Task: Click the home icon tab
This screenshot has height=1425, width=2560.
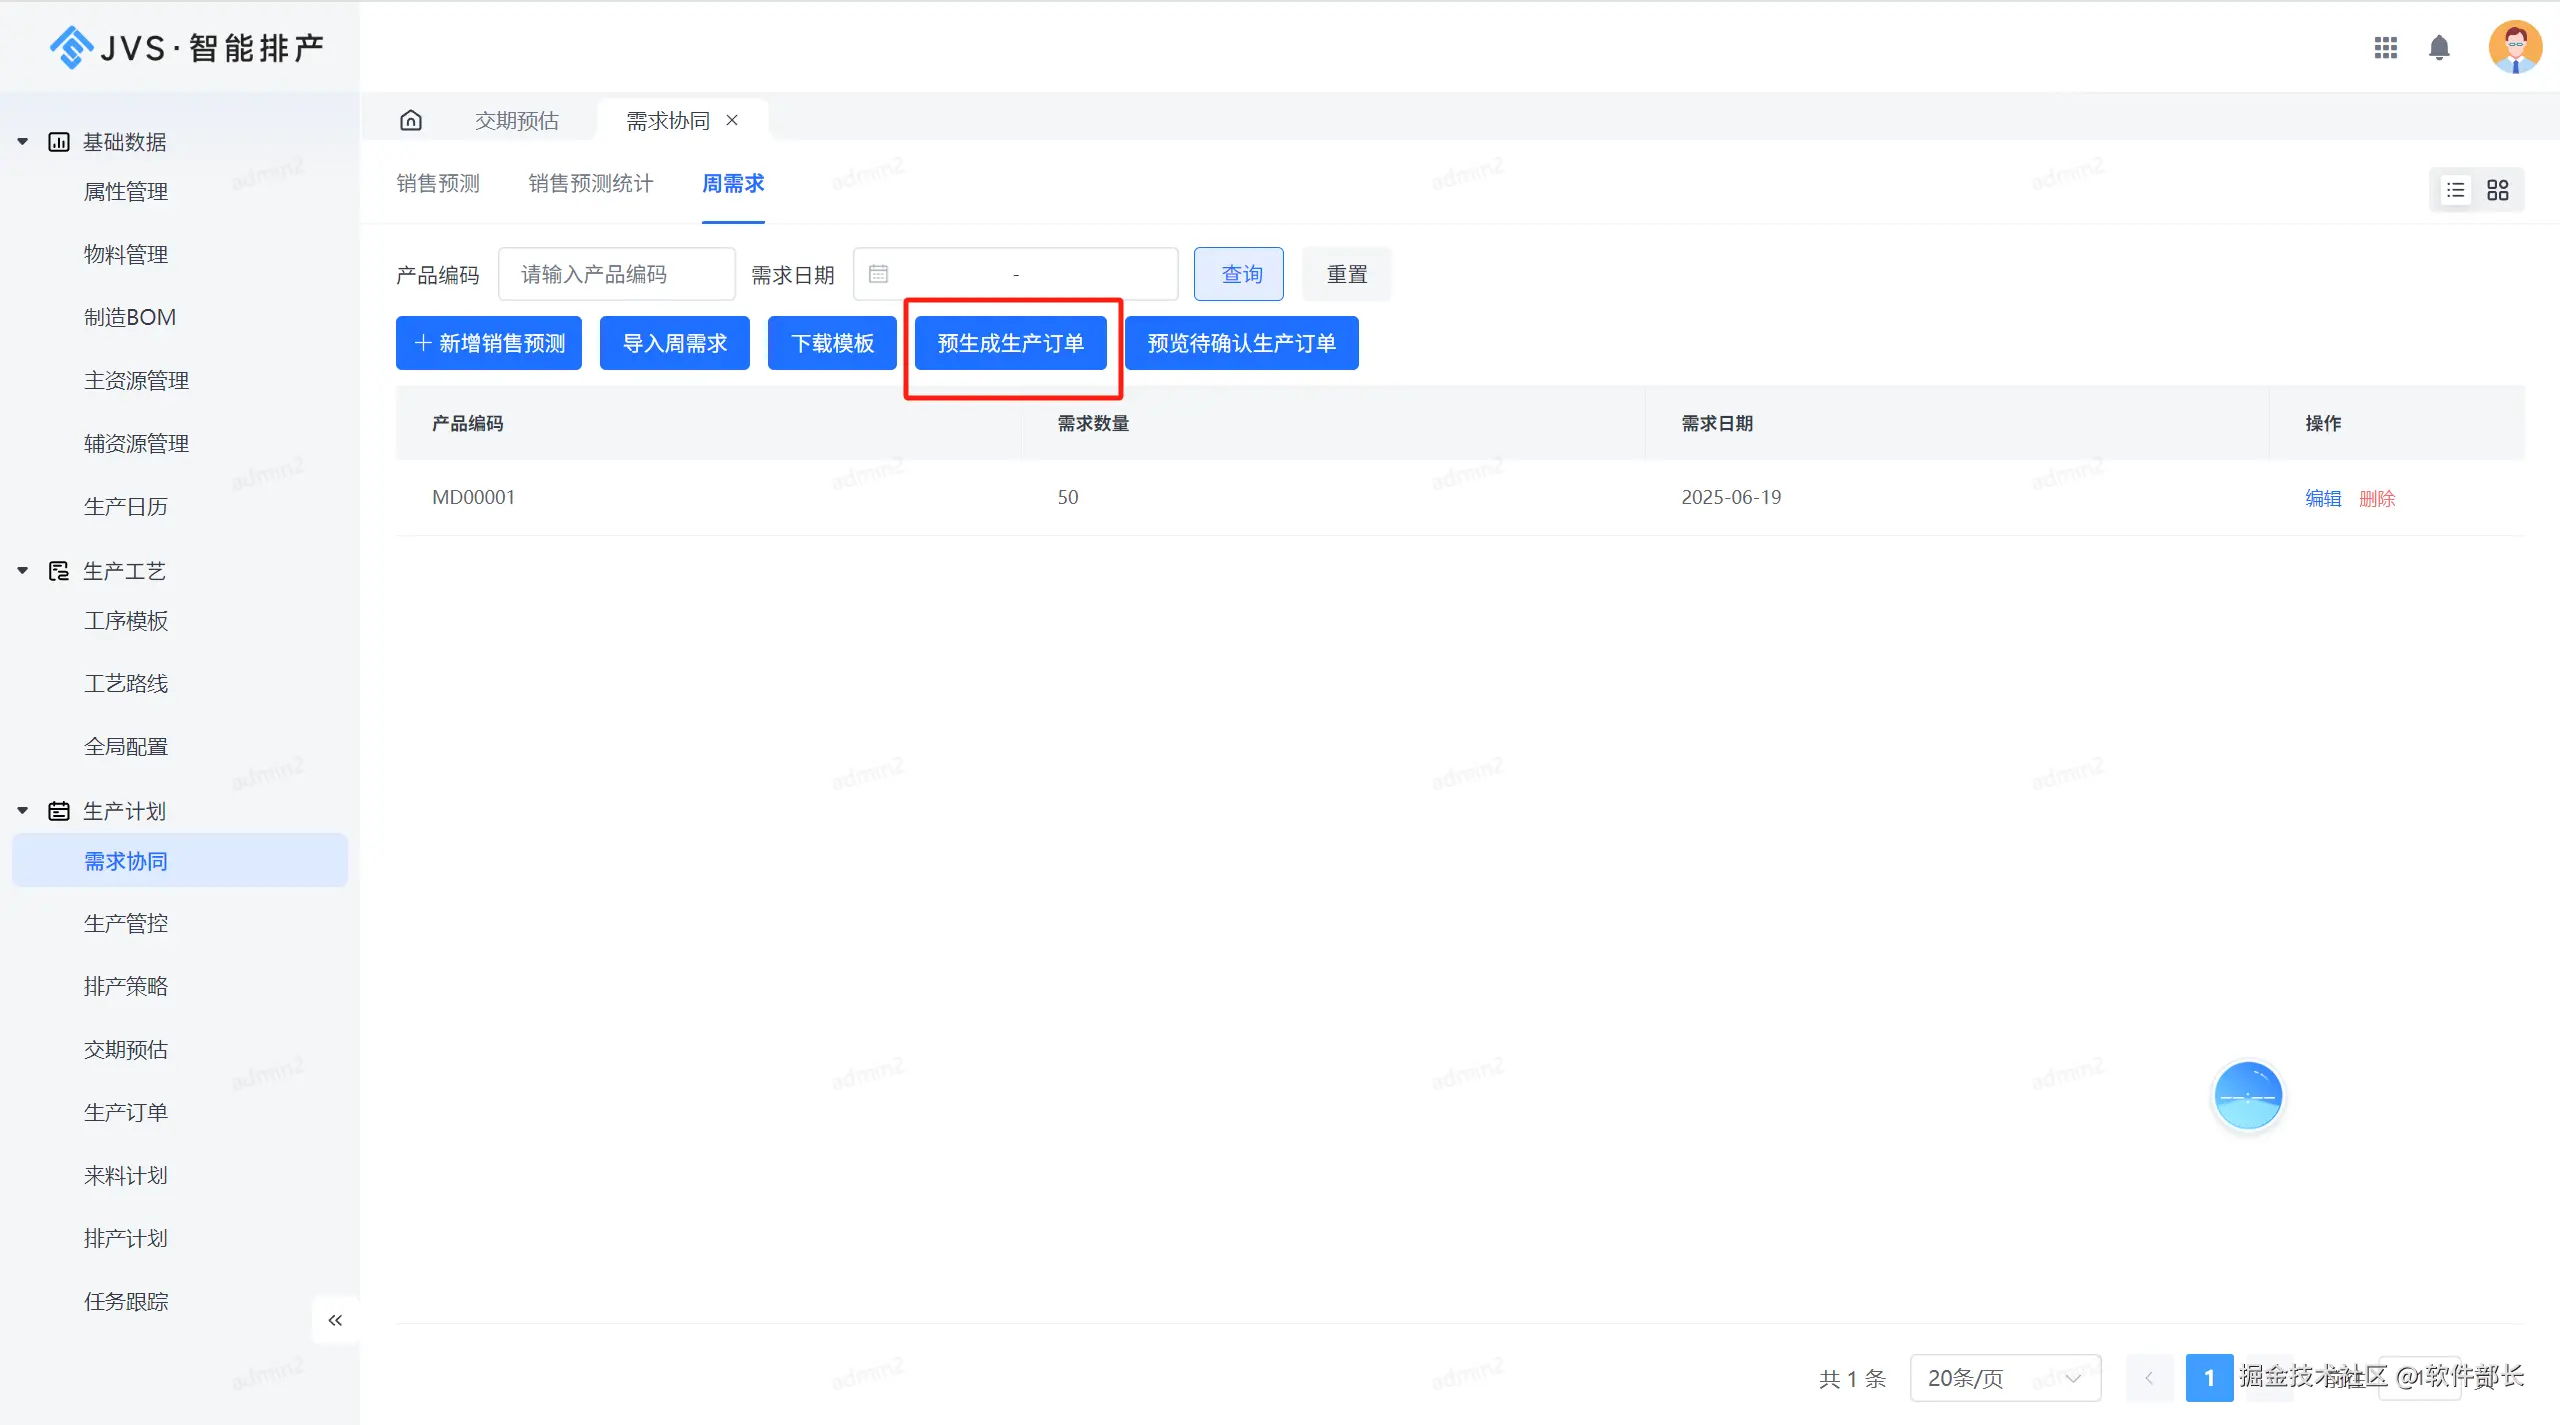Action: 411,121
